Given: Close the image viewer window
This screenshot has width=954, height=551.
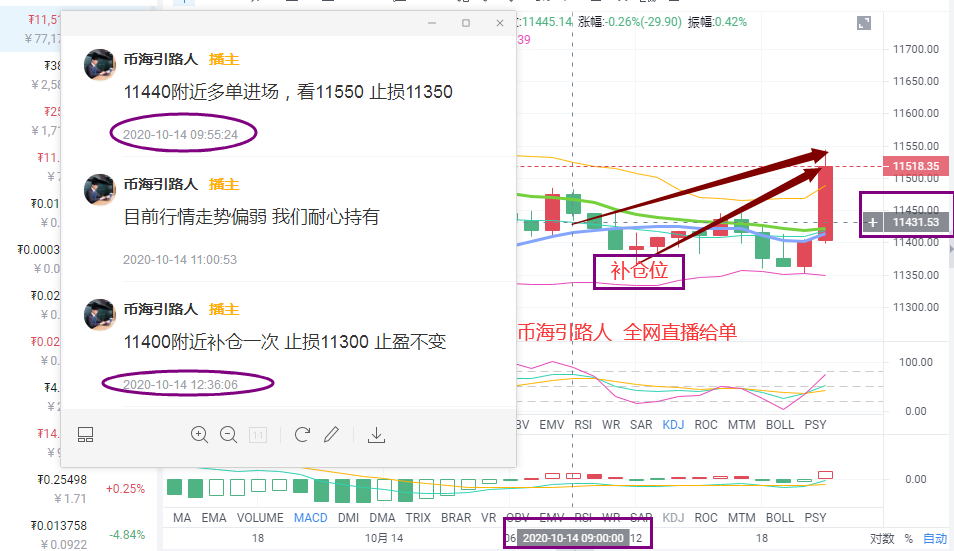Looking at the screenshot, I should pos(500,23).
